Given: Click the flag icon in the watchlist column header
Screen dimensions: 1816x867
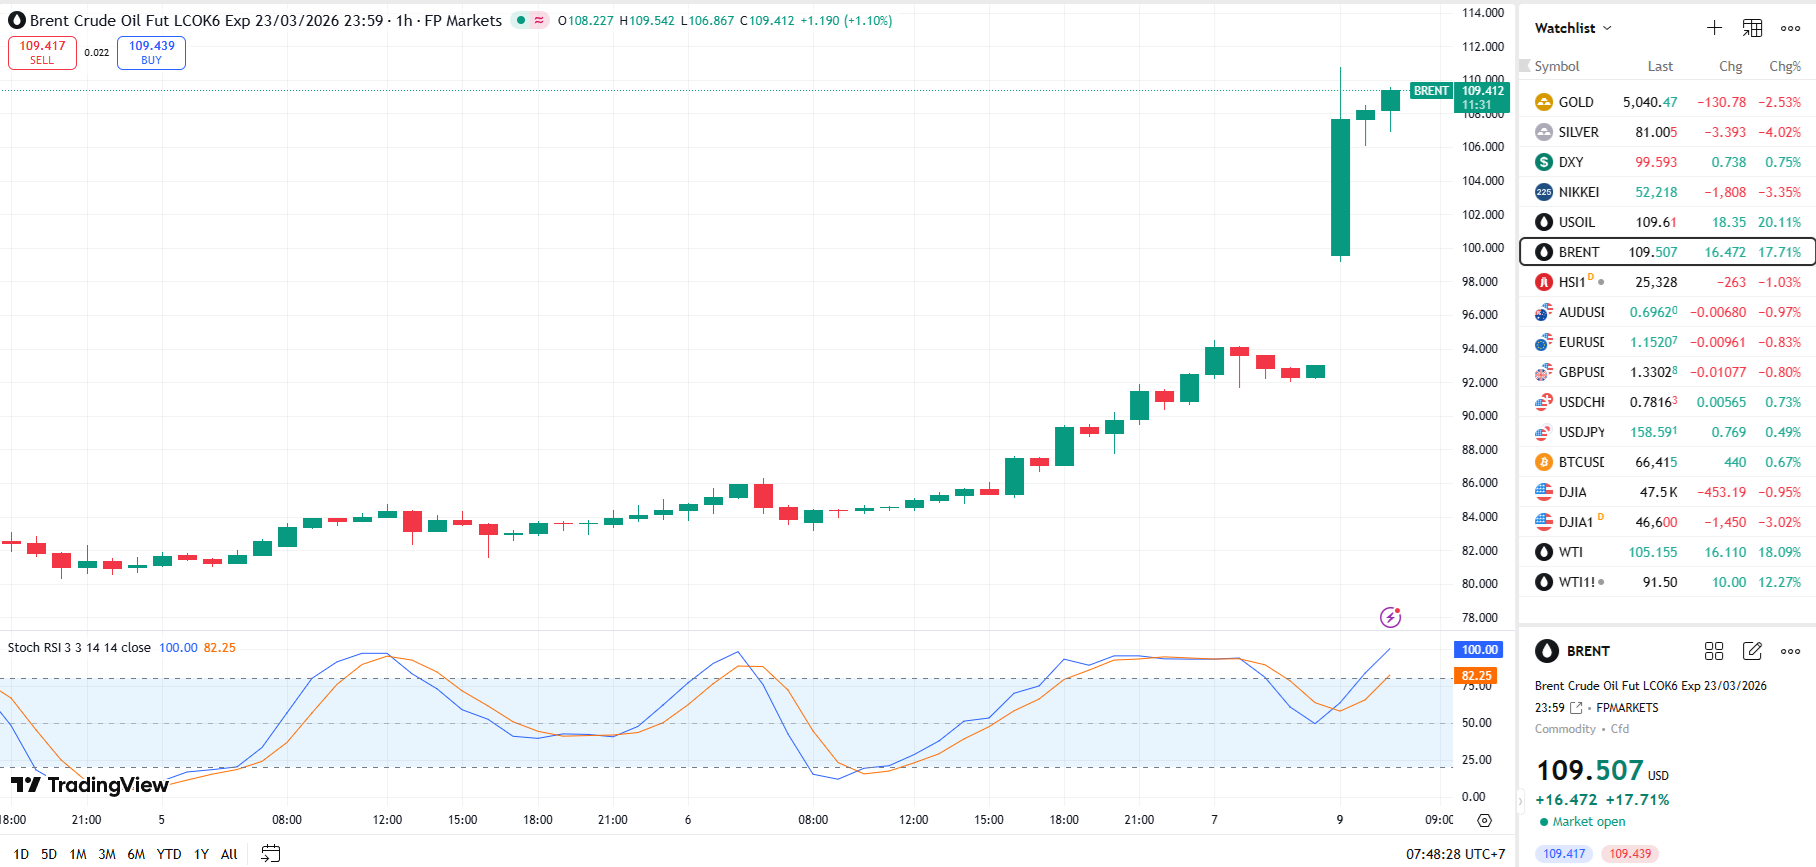Looking at the screenshot, I should click(x=1525, y=66).
